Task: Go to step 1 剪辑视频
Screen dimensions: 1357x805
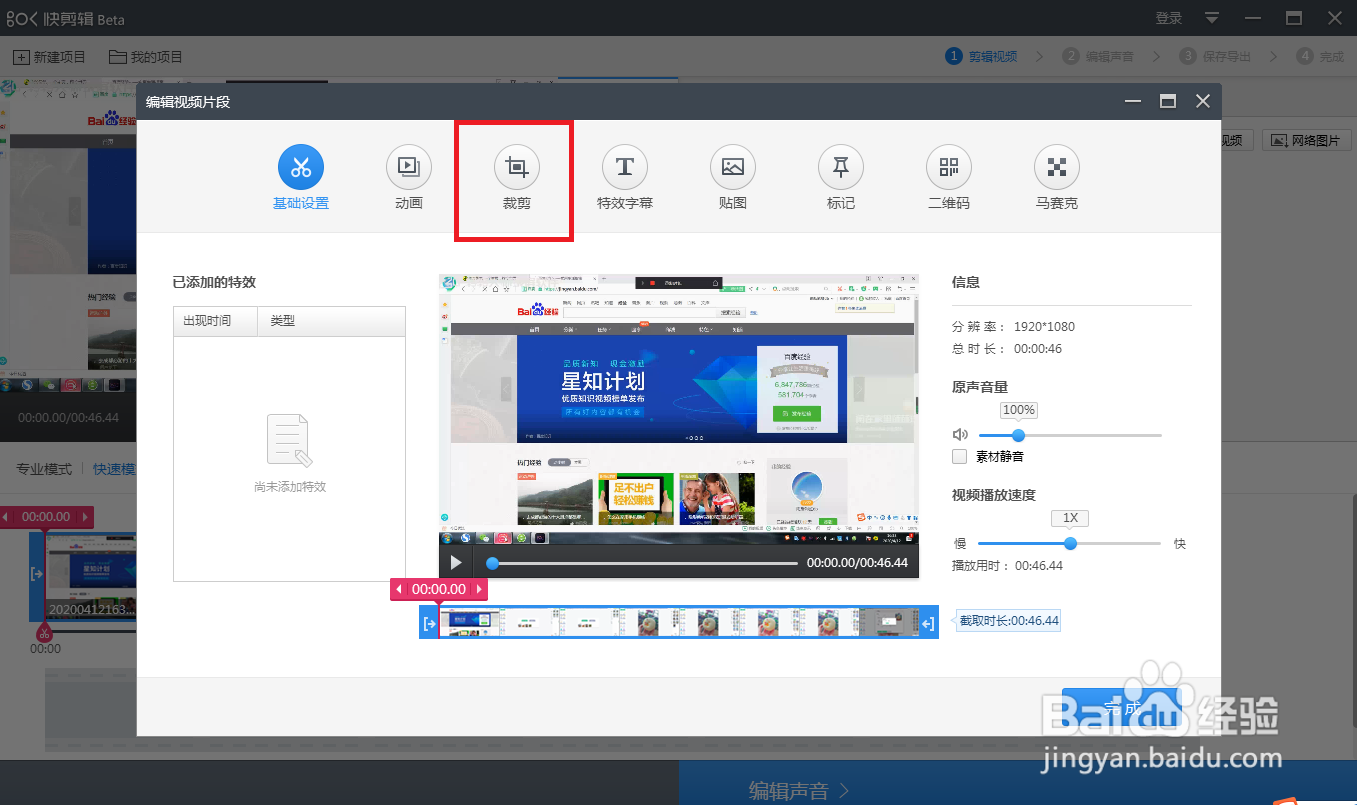Action: click(982, 57)
